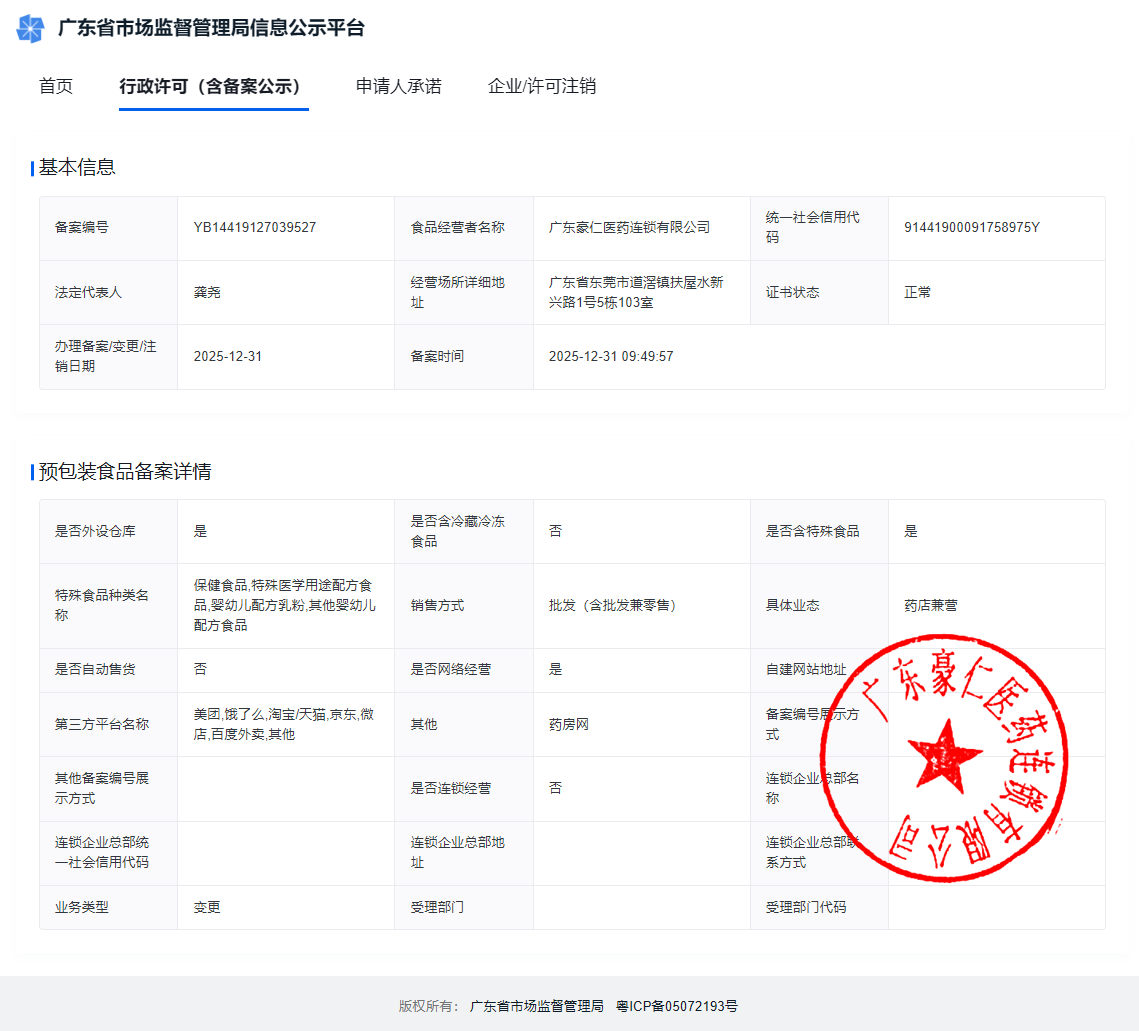Viewport: 1139px width, 1031px height.
Task: Click the footer label 版权所有：
Action: [429, 1006]
